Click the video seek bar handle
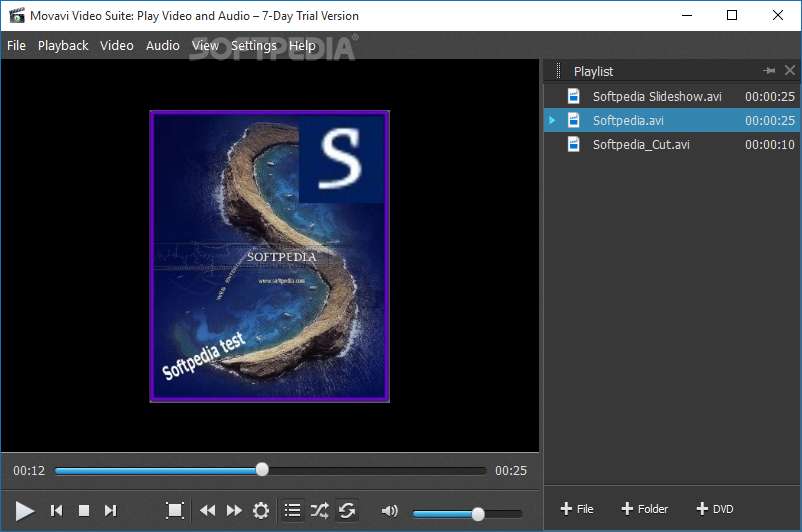This screenshot has height=532, width=802. [262, 470]
